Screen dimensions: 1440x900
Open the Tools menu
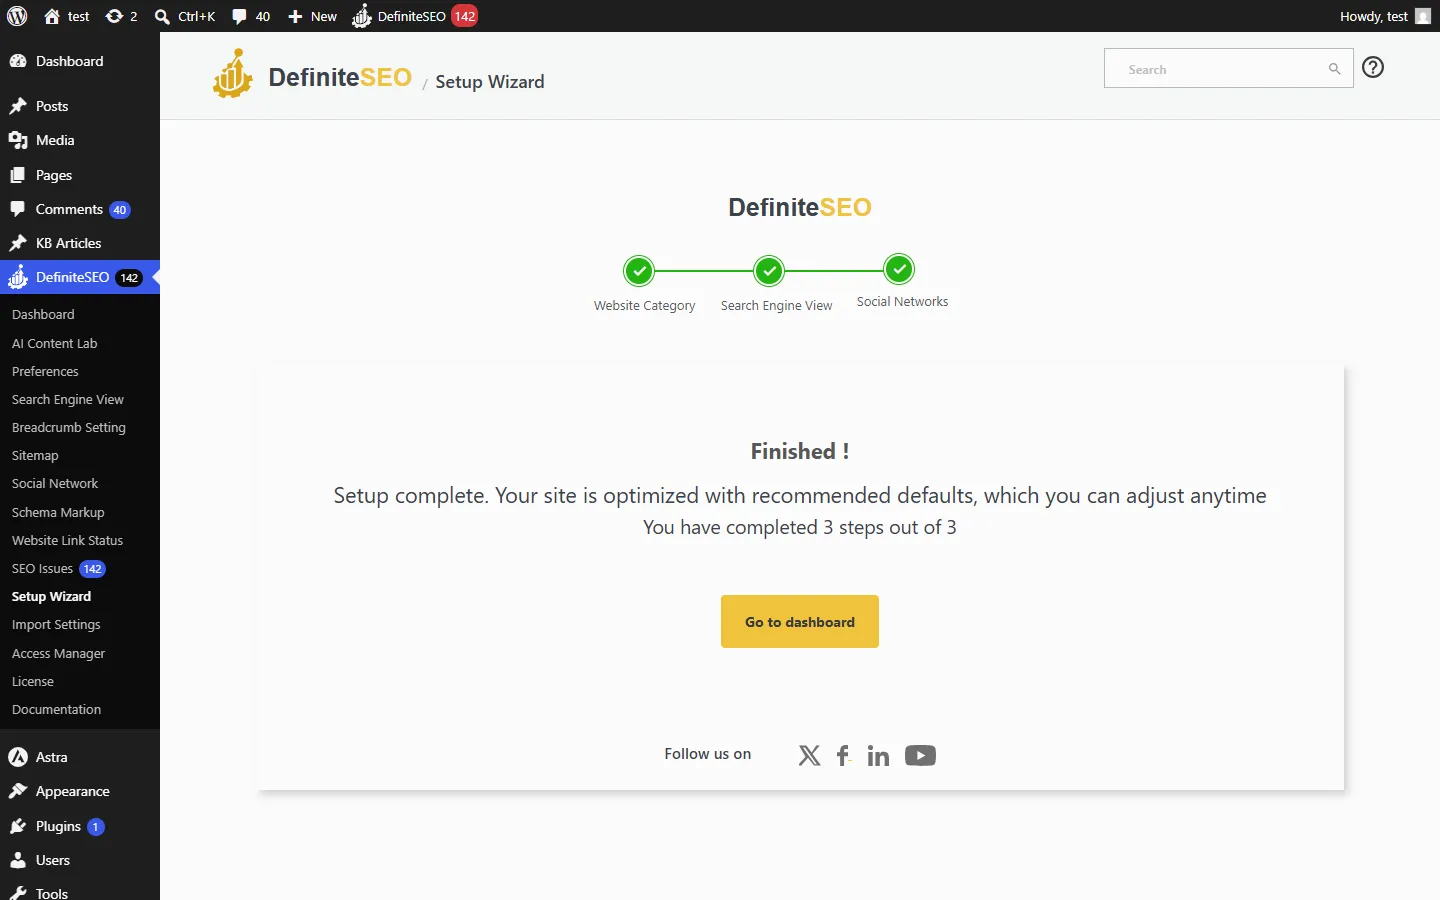[80, 891]
